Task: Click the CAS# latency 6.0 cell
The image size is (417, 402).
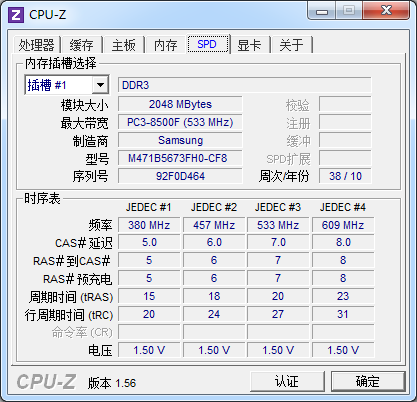Action: pos(214,242)
